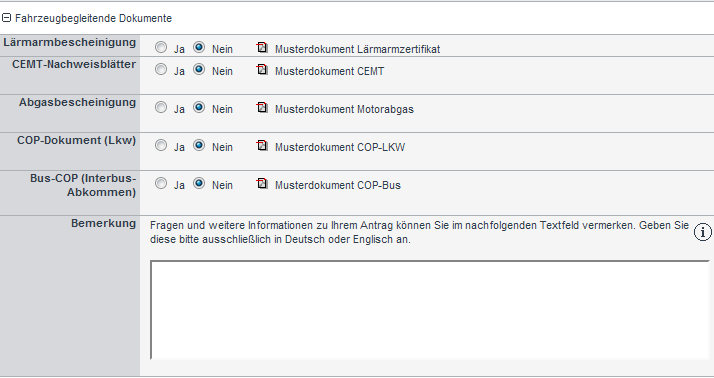Select Ja for COP-Dokument (Lkw)
This screenshot has height=378, width=714.
pyautogui.click(x=161, y=145)
